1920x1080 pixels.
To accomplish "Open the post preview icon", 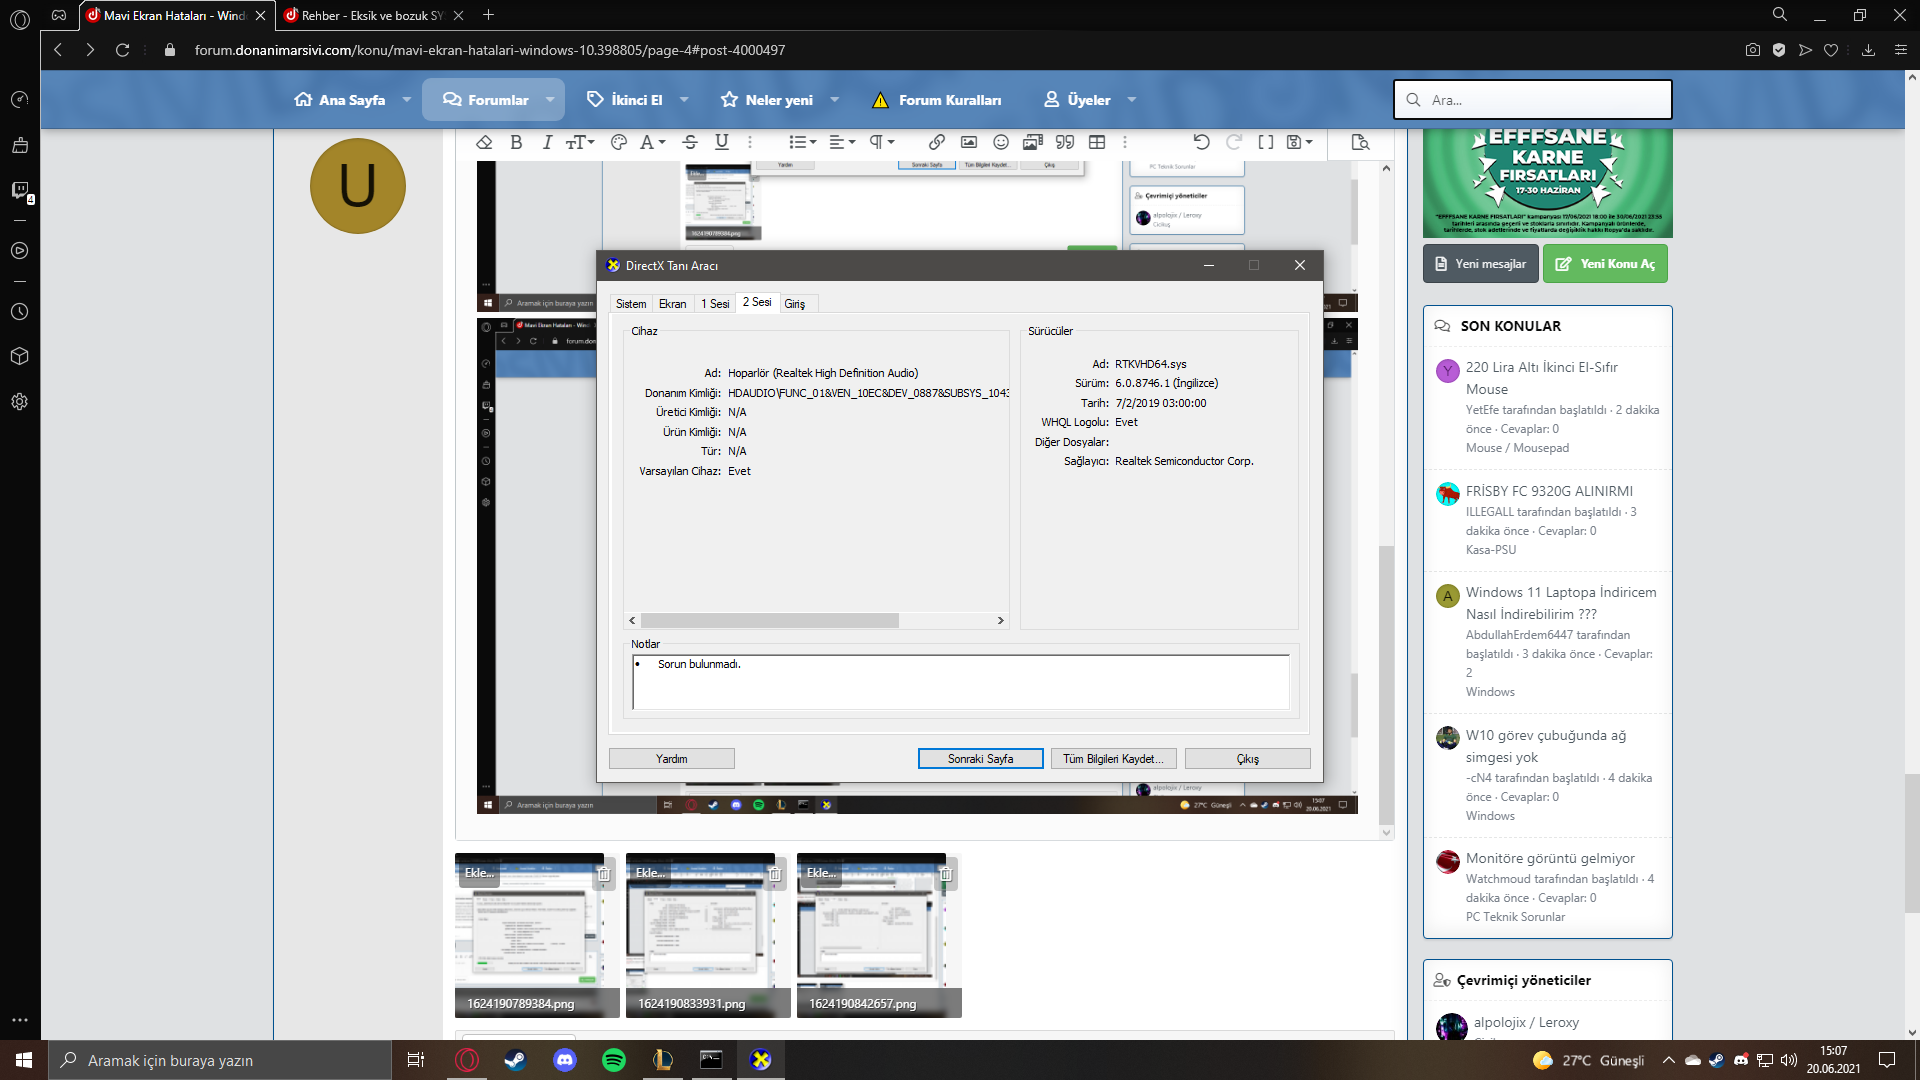I will [x=1359, y=142].
